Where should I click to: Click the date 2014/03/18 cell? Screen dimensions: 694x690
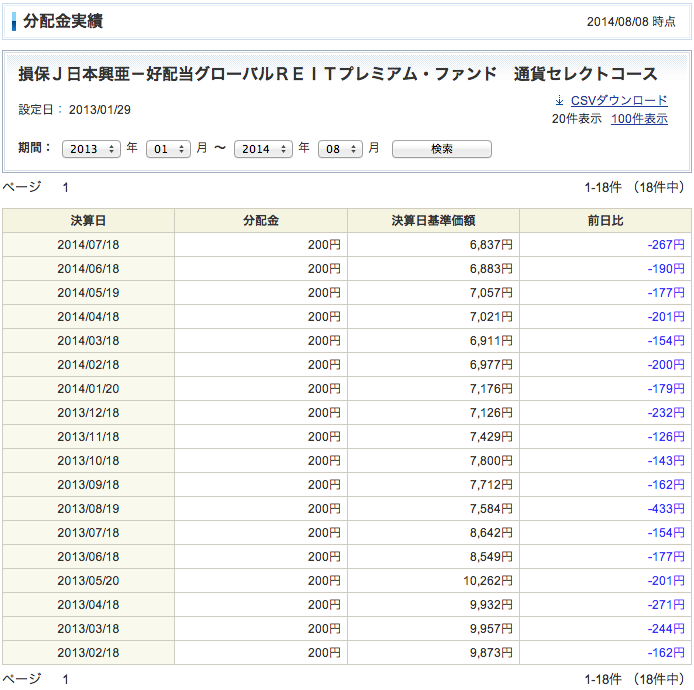point(88,341)
